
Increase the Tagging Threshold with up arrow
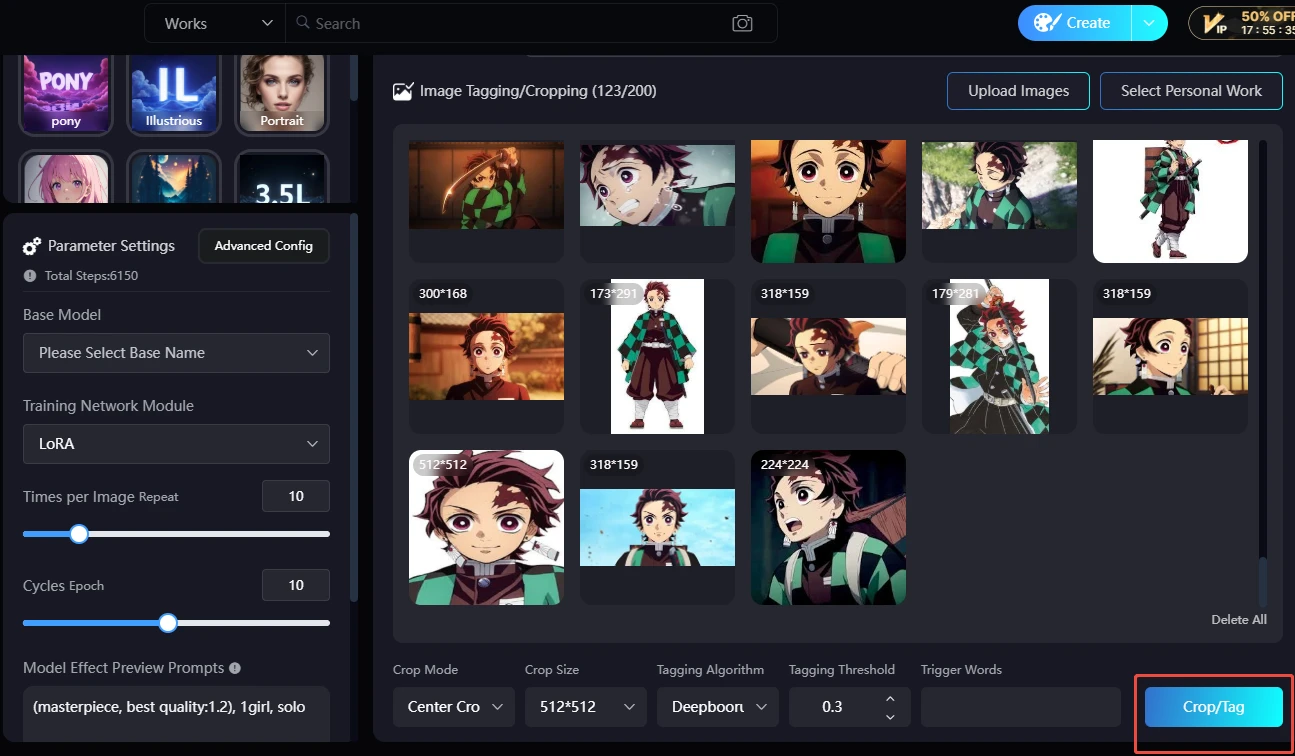[890, 698]
